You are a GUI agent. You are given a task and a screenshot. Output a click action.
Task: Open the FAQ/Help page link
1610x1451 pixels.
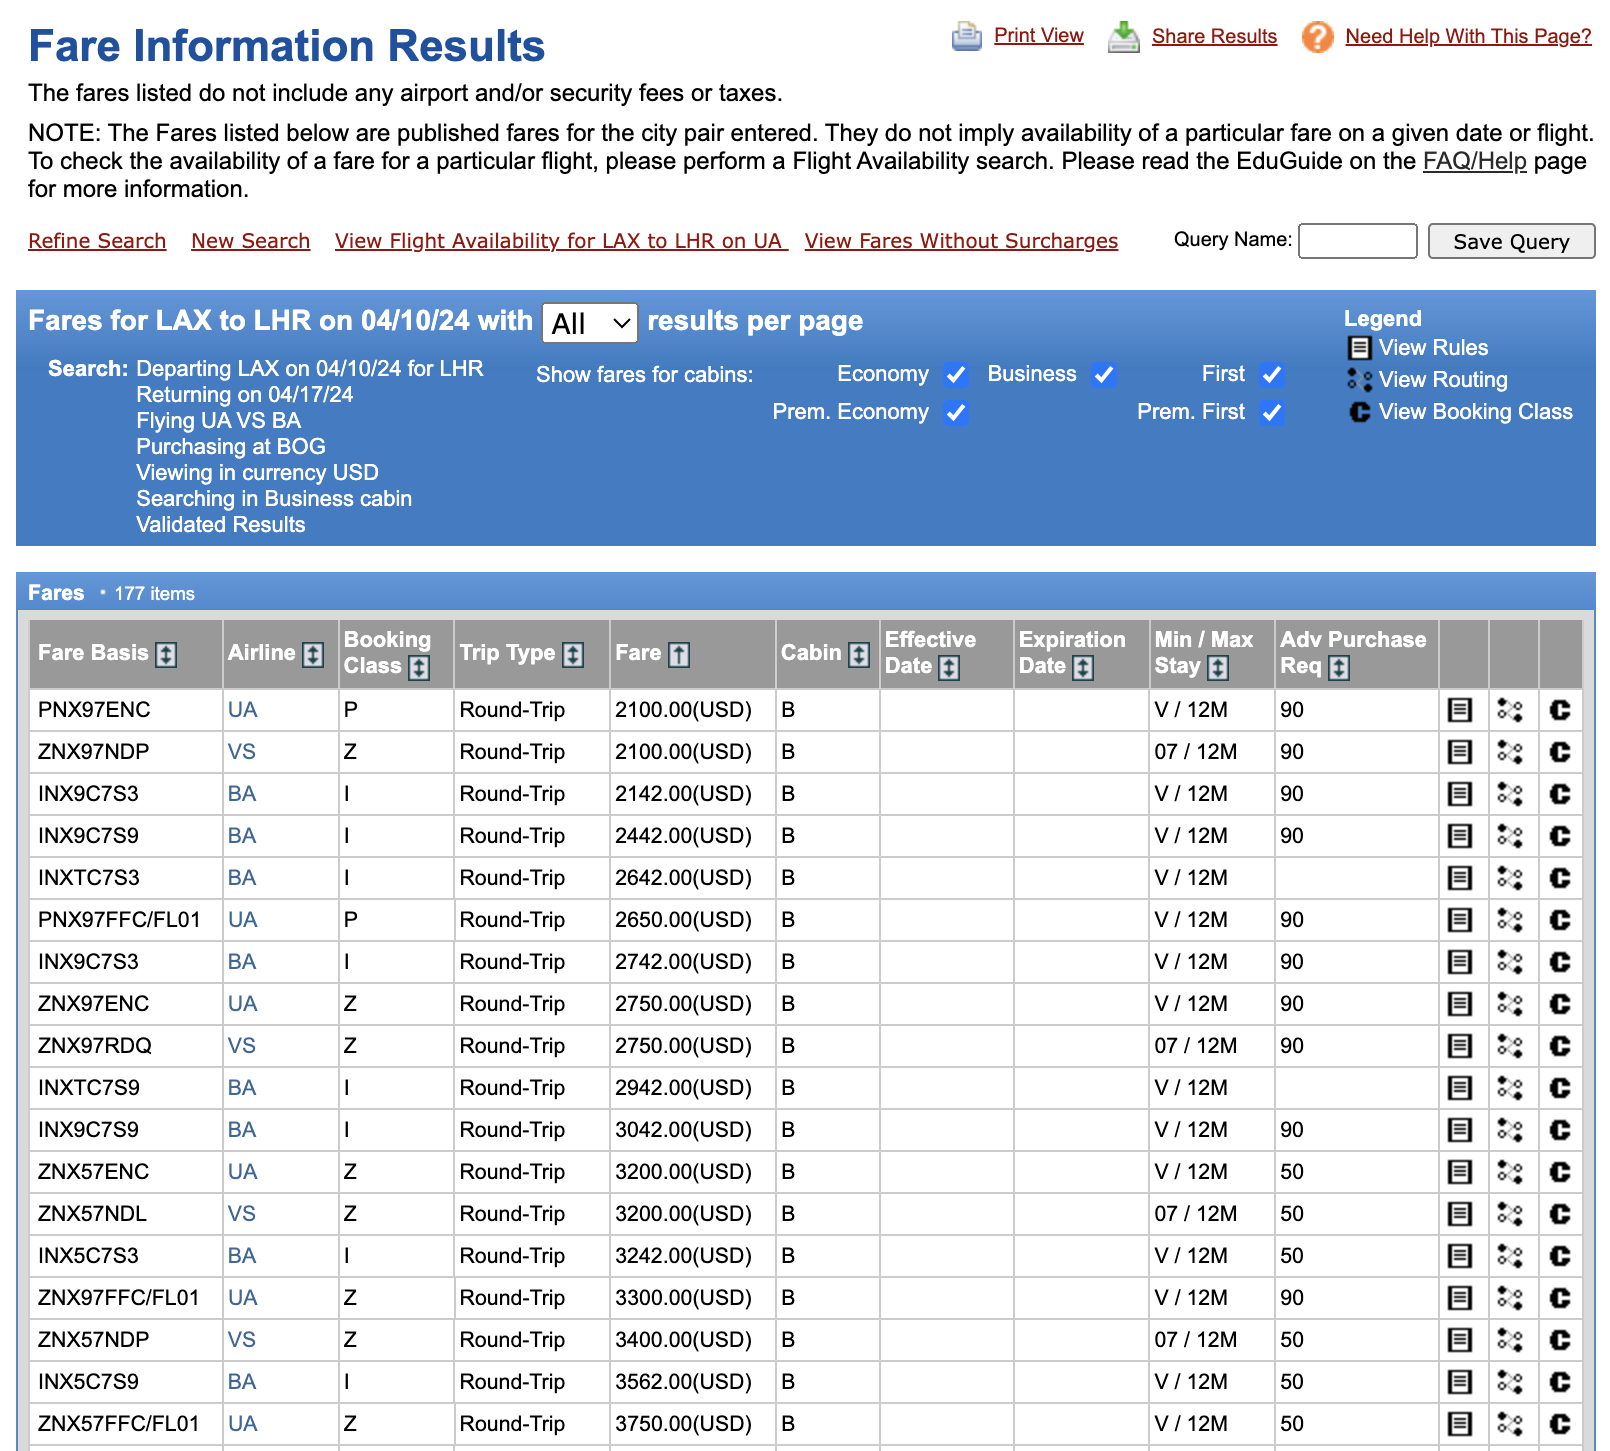[x=1475, y=161]
